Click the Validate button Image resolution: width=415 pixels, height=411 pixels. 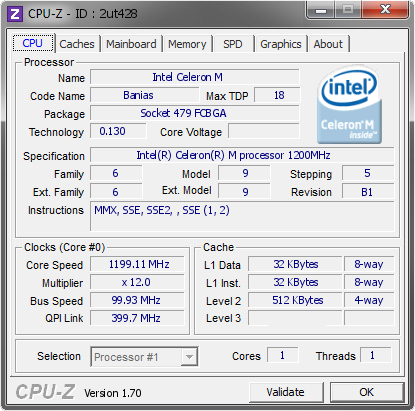[286, 392]
